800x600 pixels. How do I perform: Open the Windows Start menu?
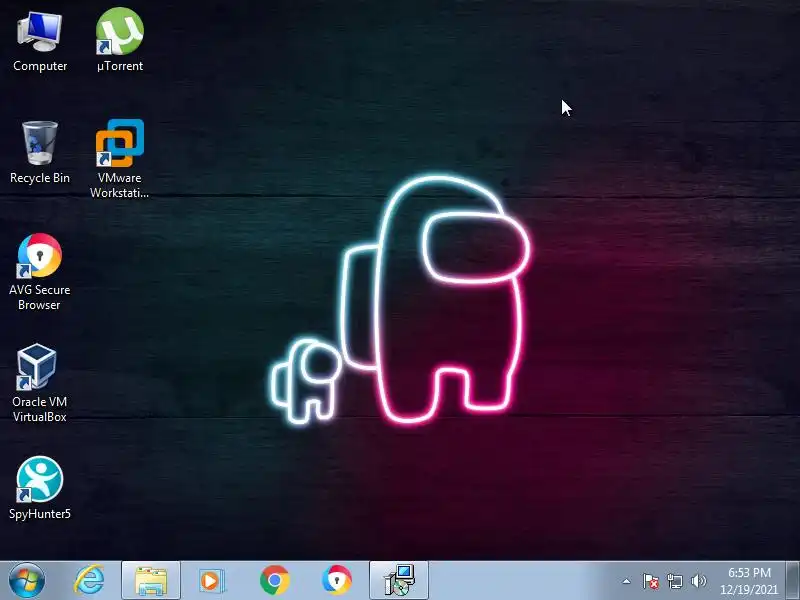(27, 581)
